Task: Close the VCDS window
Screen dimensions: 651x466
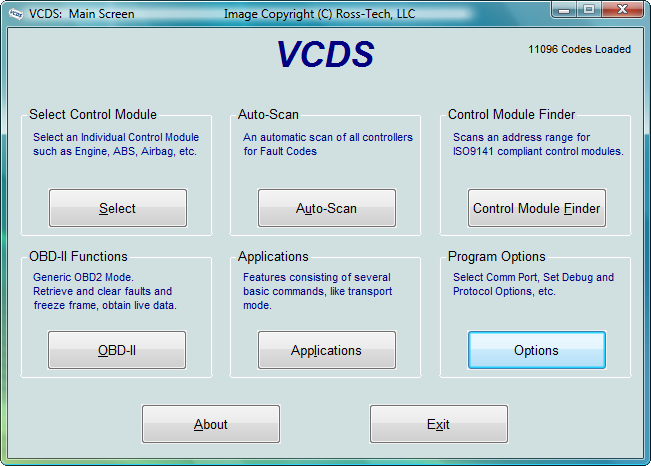Action: tap(622, 9)
